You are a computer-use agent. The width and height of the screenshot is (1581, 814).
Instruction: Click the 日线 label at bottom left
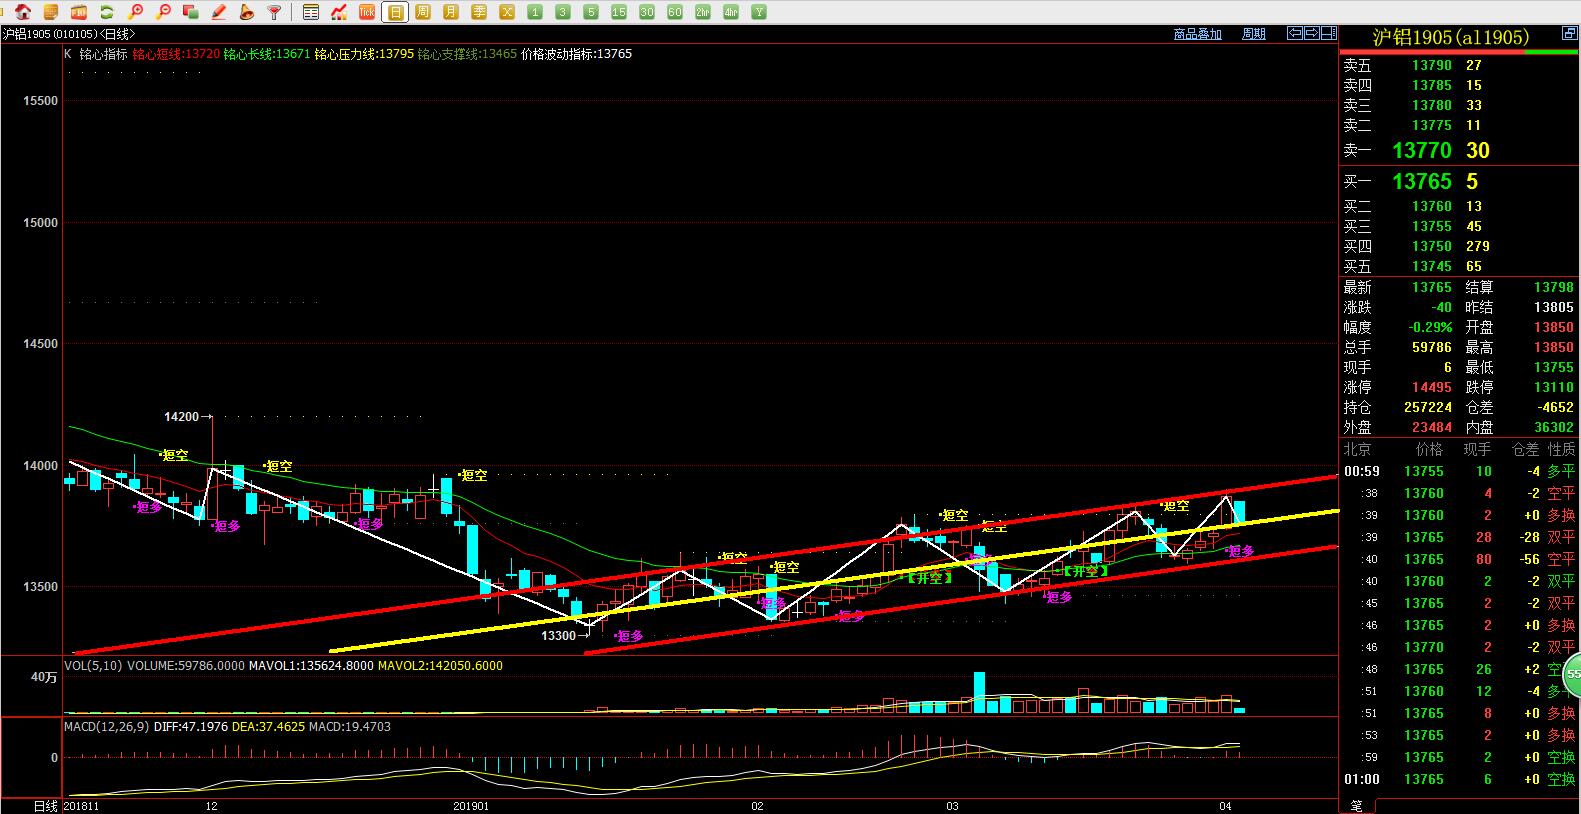click(x=46, y=806)
